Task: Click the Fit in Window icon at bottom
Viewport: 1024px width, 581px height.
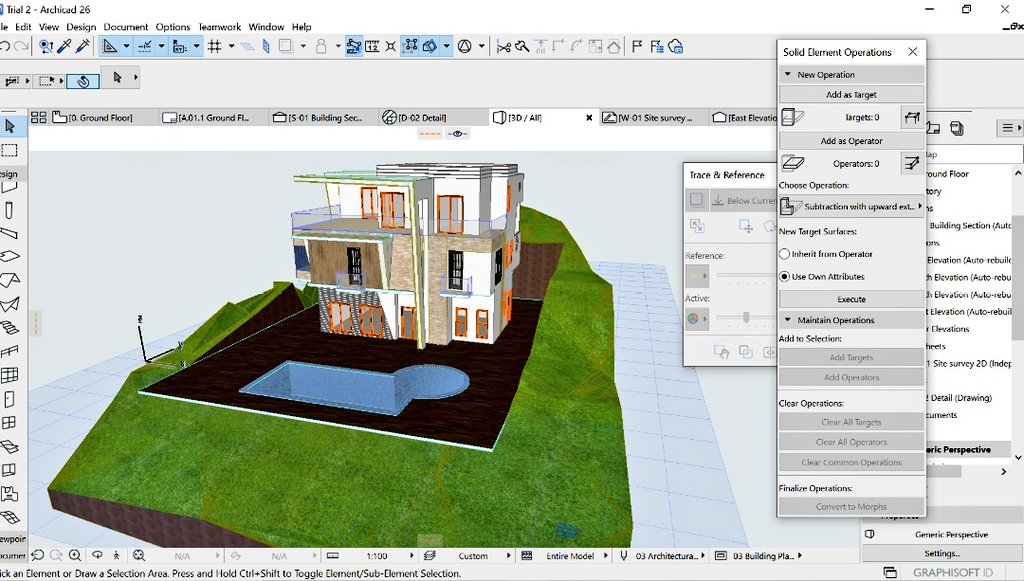Action: 138,556
